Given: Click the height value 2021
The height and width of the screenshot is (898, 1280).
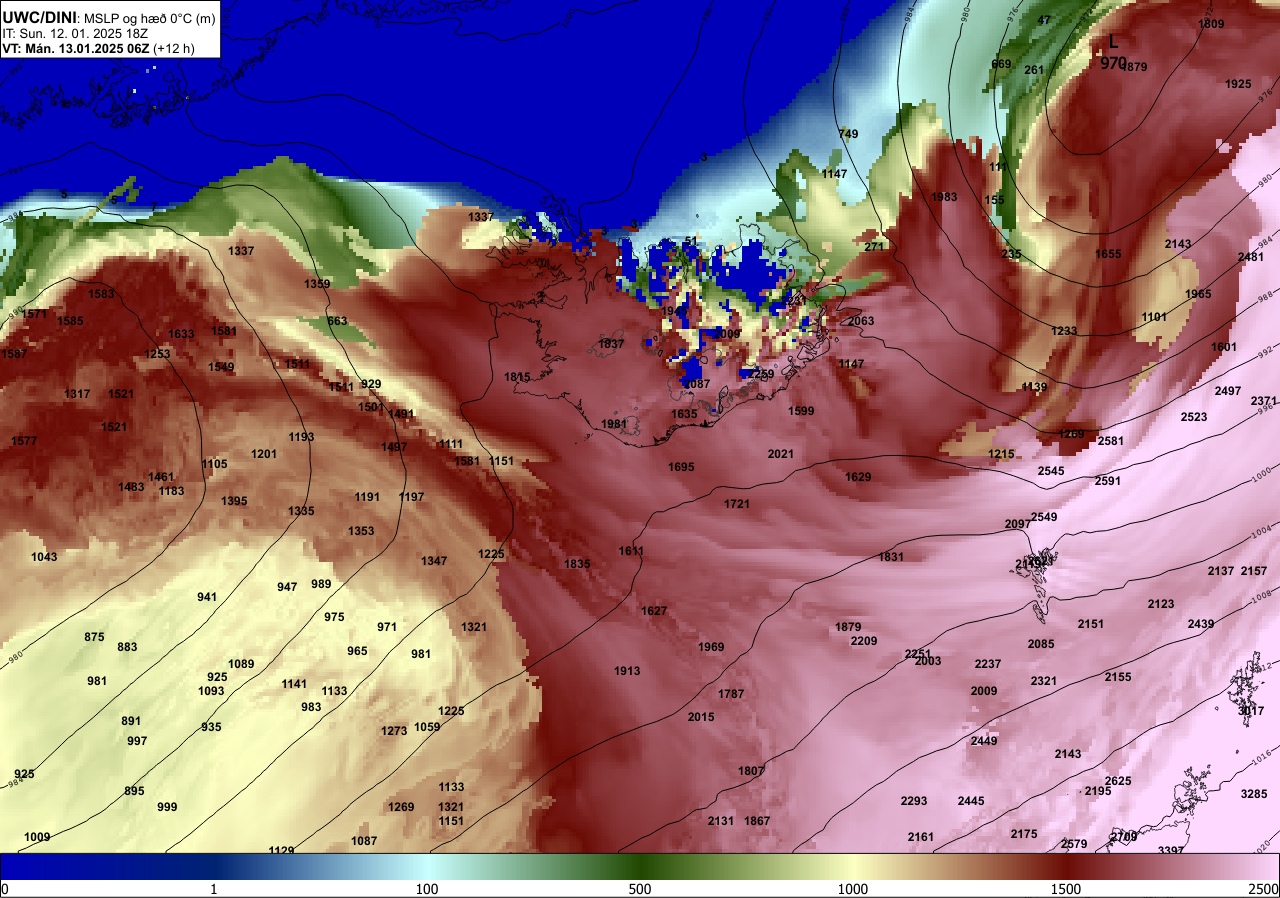Looking at the screenshot, I should pyautogui.click(x=781, y=454).
